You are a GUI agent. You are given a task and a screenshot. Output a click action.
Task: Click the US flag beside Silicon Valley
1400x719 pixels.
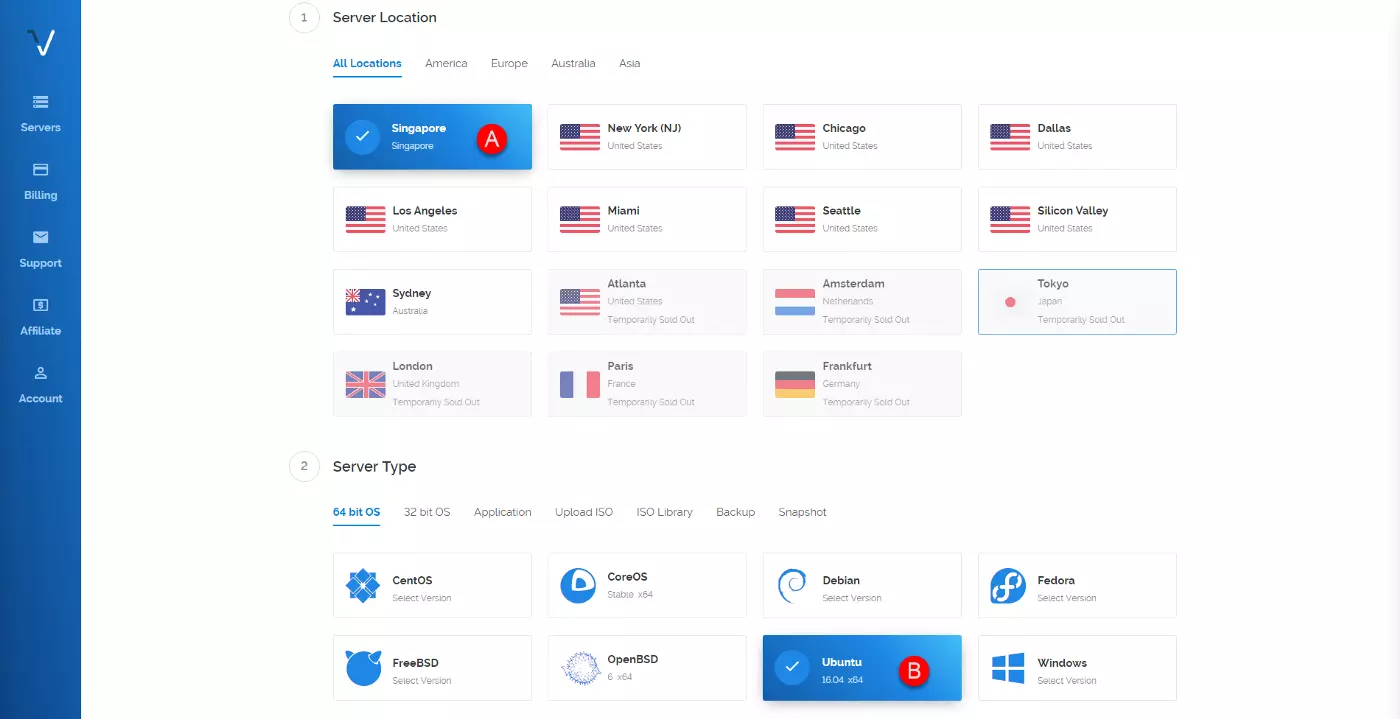click(x=1010, y=219)
